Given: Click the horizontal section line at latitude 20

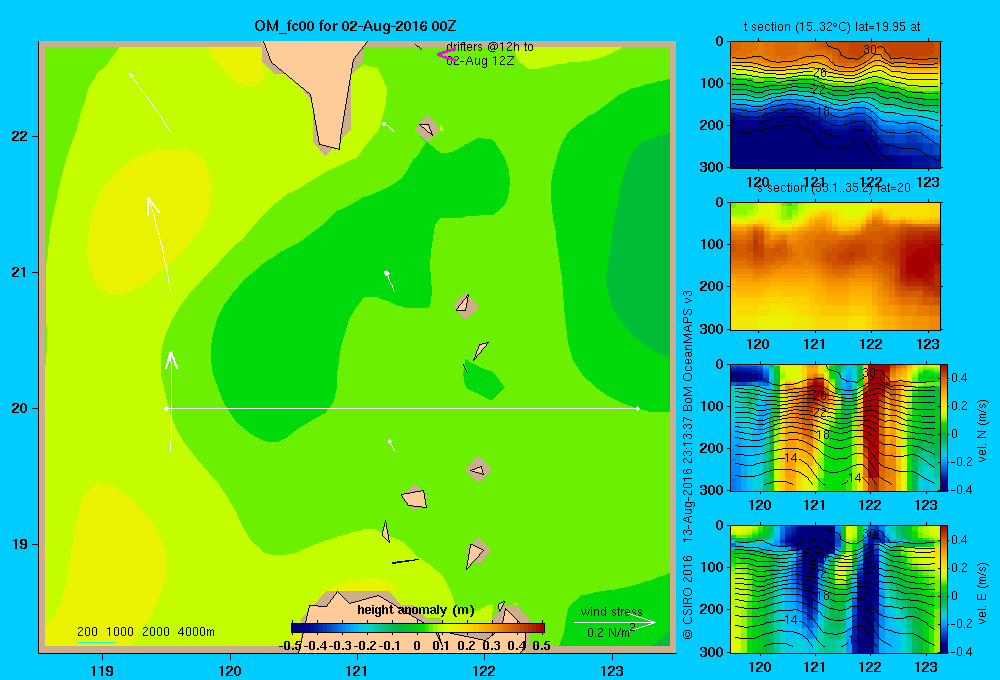Looking at the screenshot, I should tap(402, 408).
